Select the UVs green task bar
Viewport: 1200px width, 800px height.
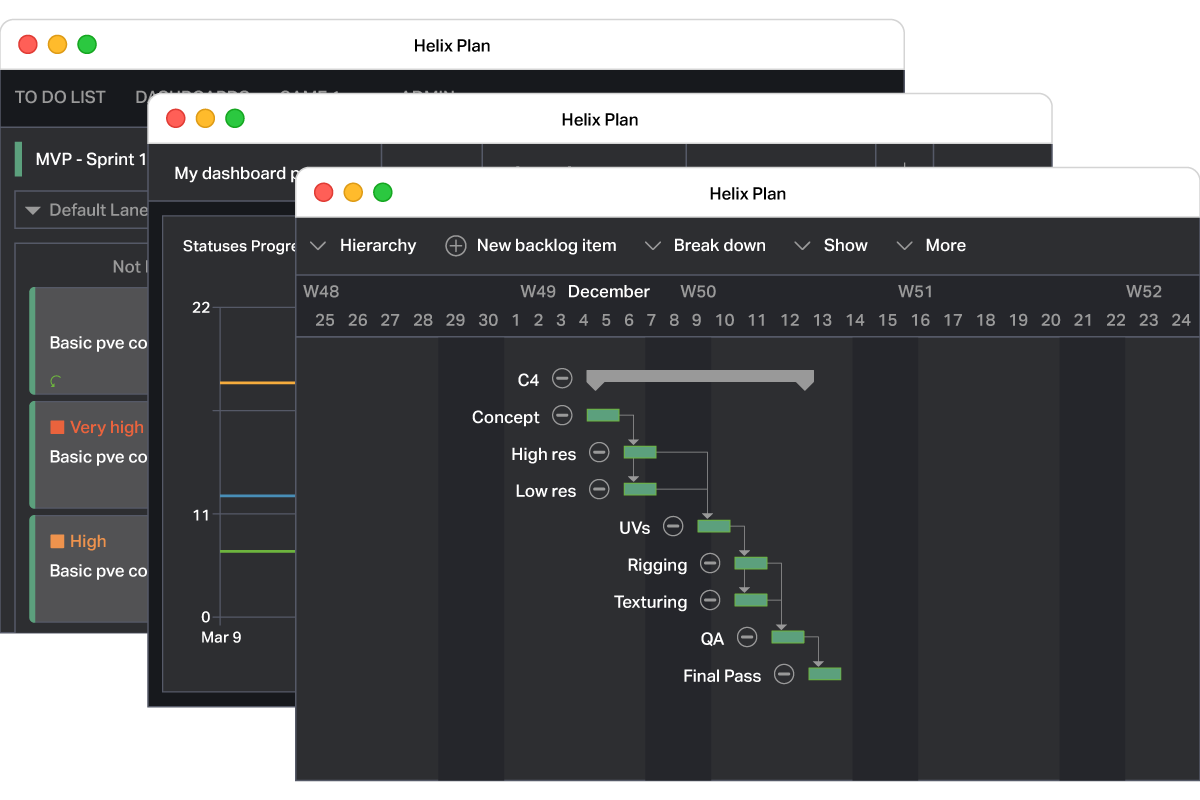(x=714, y=526)
